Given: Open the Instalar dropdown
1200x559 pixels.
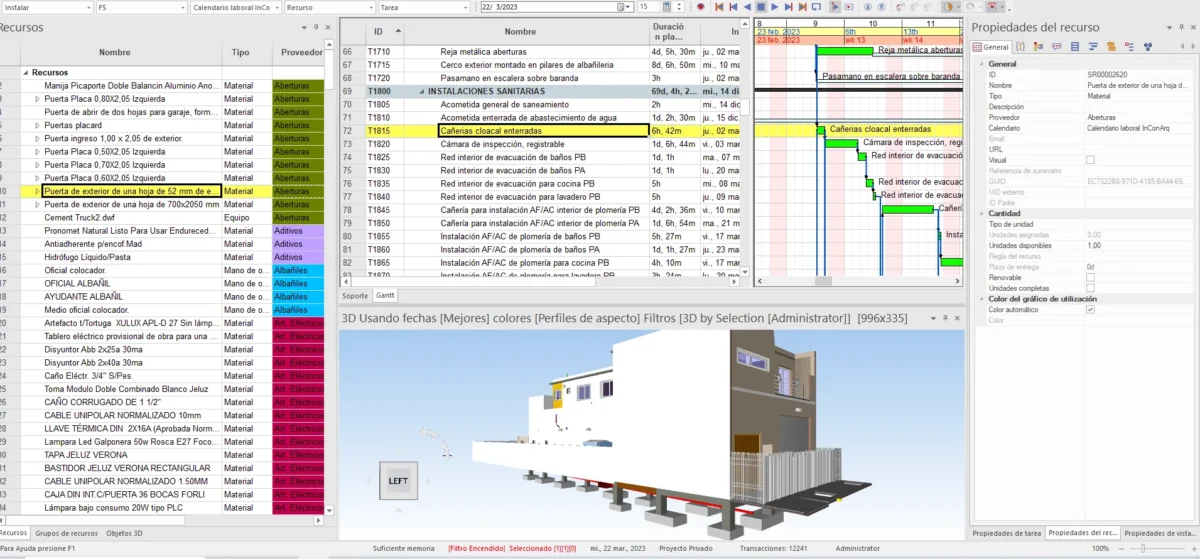Looking at the screenshot, I should click(87, 7).
